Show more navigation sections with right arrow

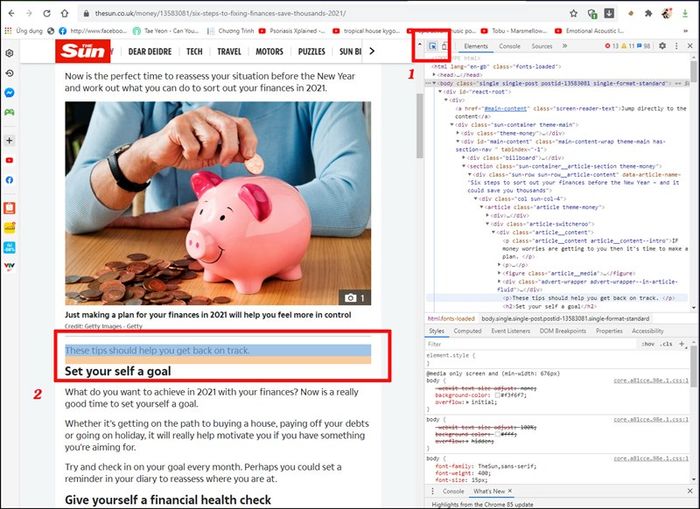(x=372, y=51)
